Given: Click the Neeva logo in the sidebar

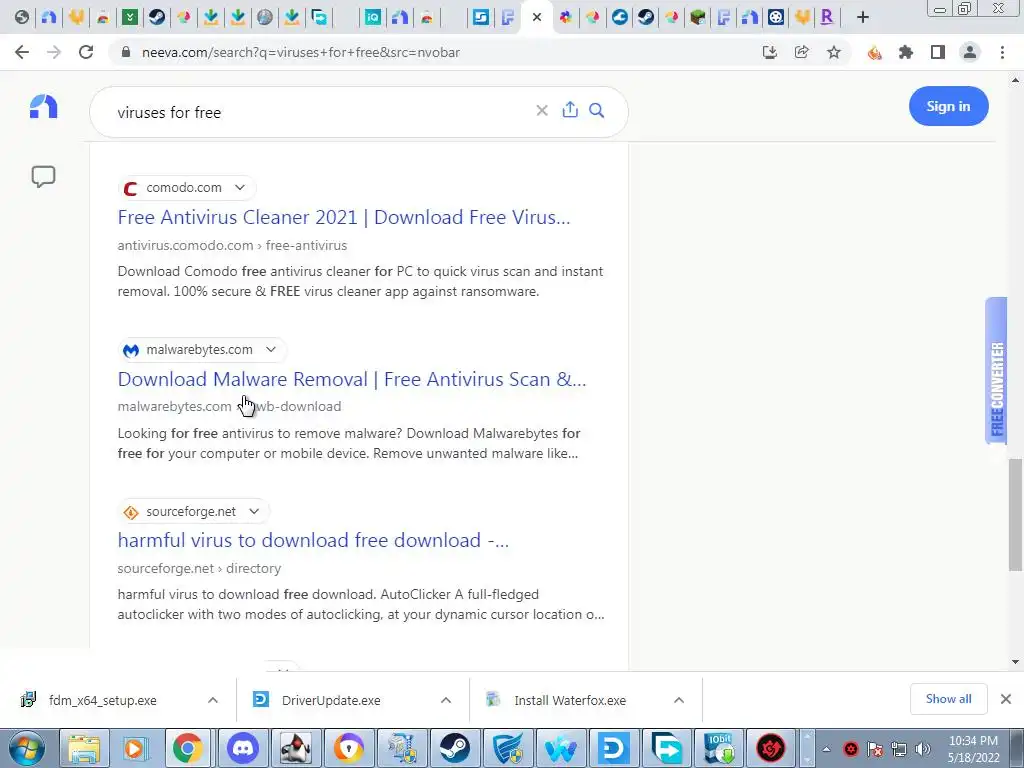Looking at the screenshot, I should tap(44, 106).
